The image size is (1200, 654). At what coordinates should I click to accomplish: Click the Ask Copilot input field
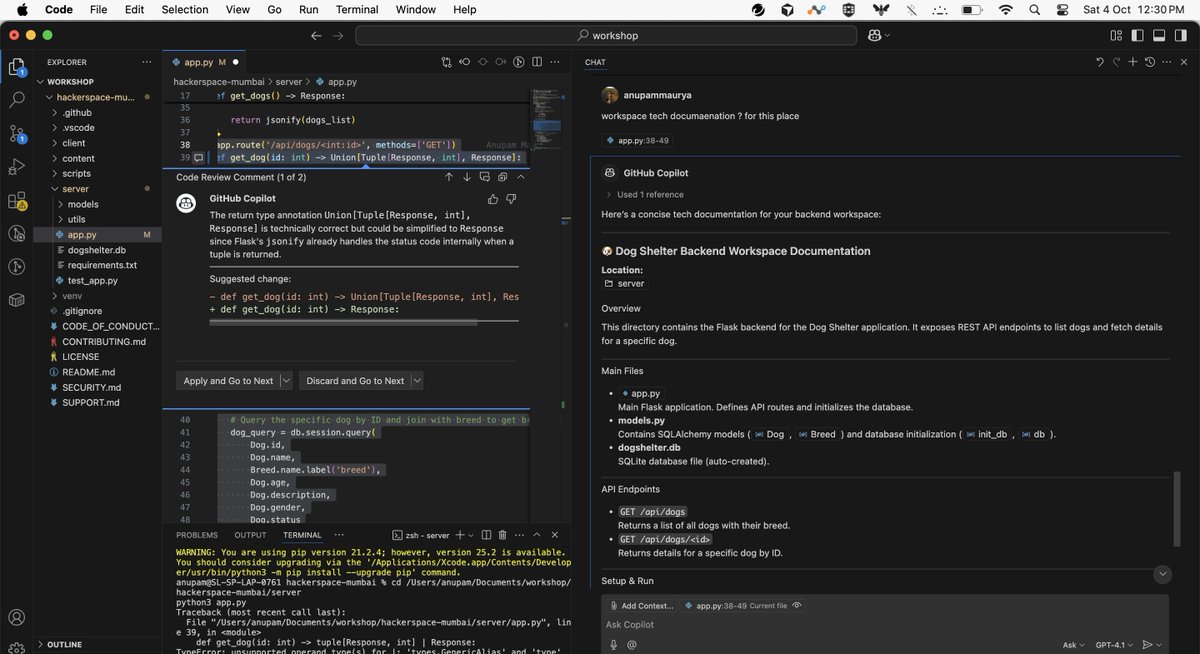(x=884, y=624)
